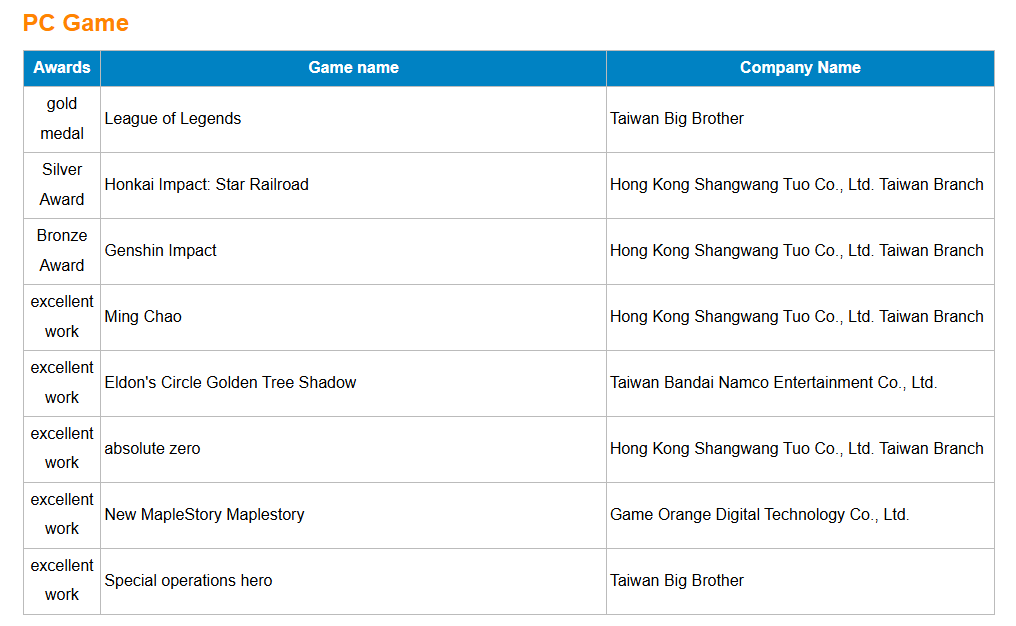Click company name in Genshin Impact row
1016x626 pixels.
[800, 251]
